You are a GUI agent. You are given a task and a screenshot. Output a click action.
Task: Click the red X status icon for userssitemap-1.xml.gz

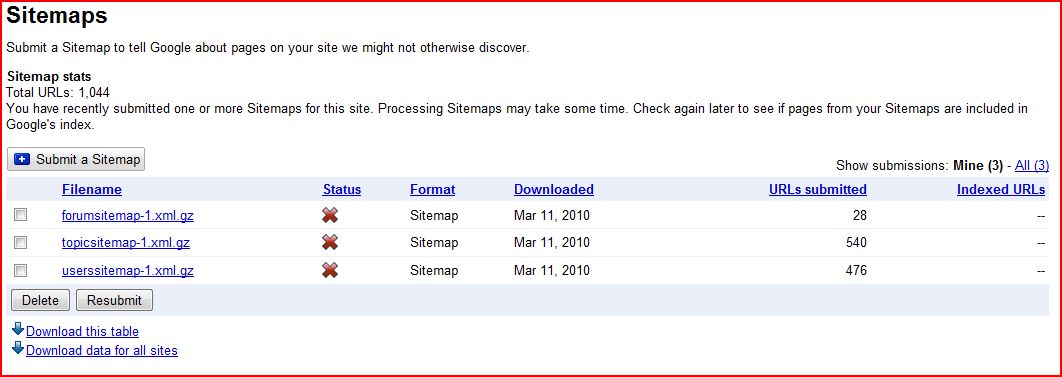point(330,271)
